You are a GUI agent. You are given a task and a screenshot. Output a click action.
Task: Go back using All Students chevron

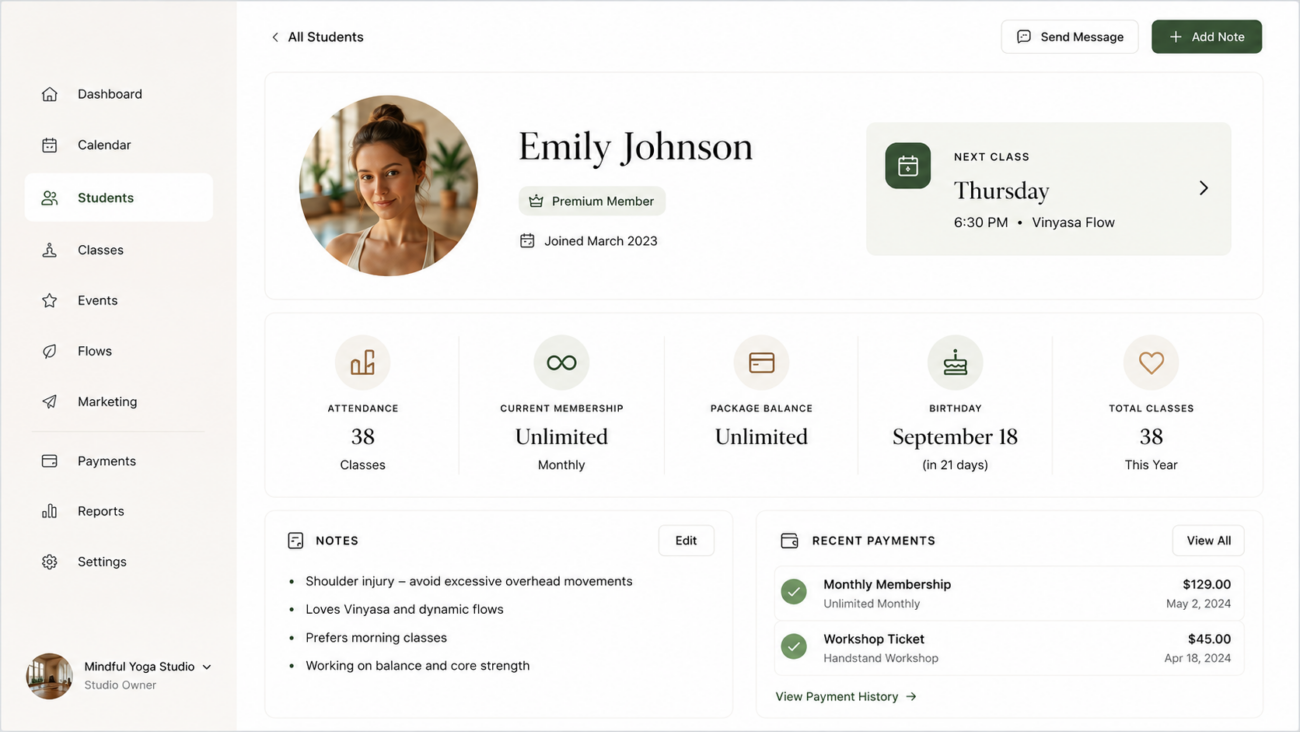click(x=275, y=37)
